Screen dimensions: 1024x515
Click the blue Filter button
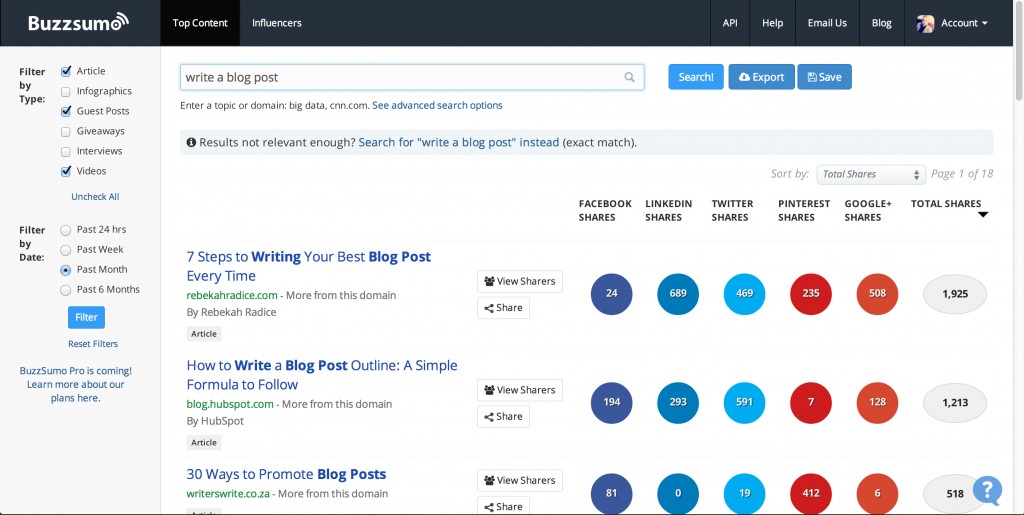[x=86, y=317]
